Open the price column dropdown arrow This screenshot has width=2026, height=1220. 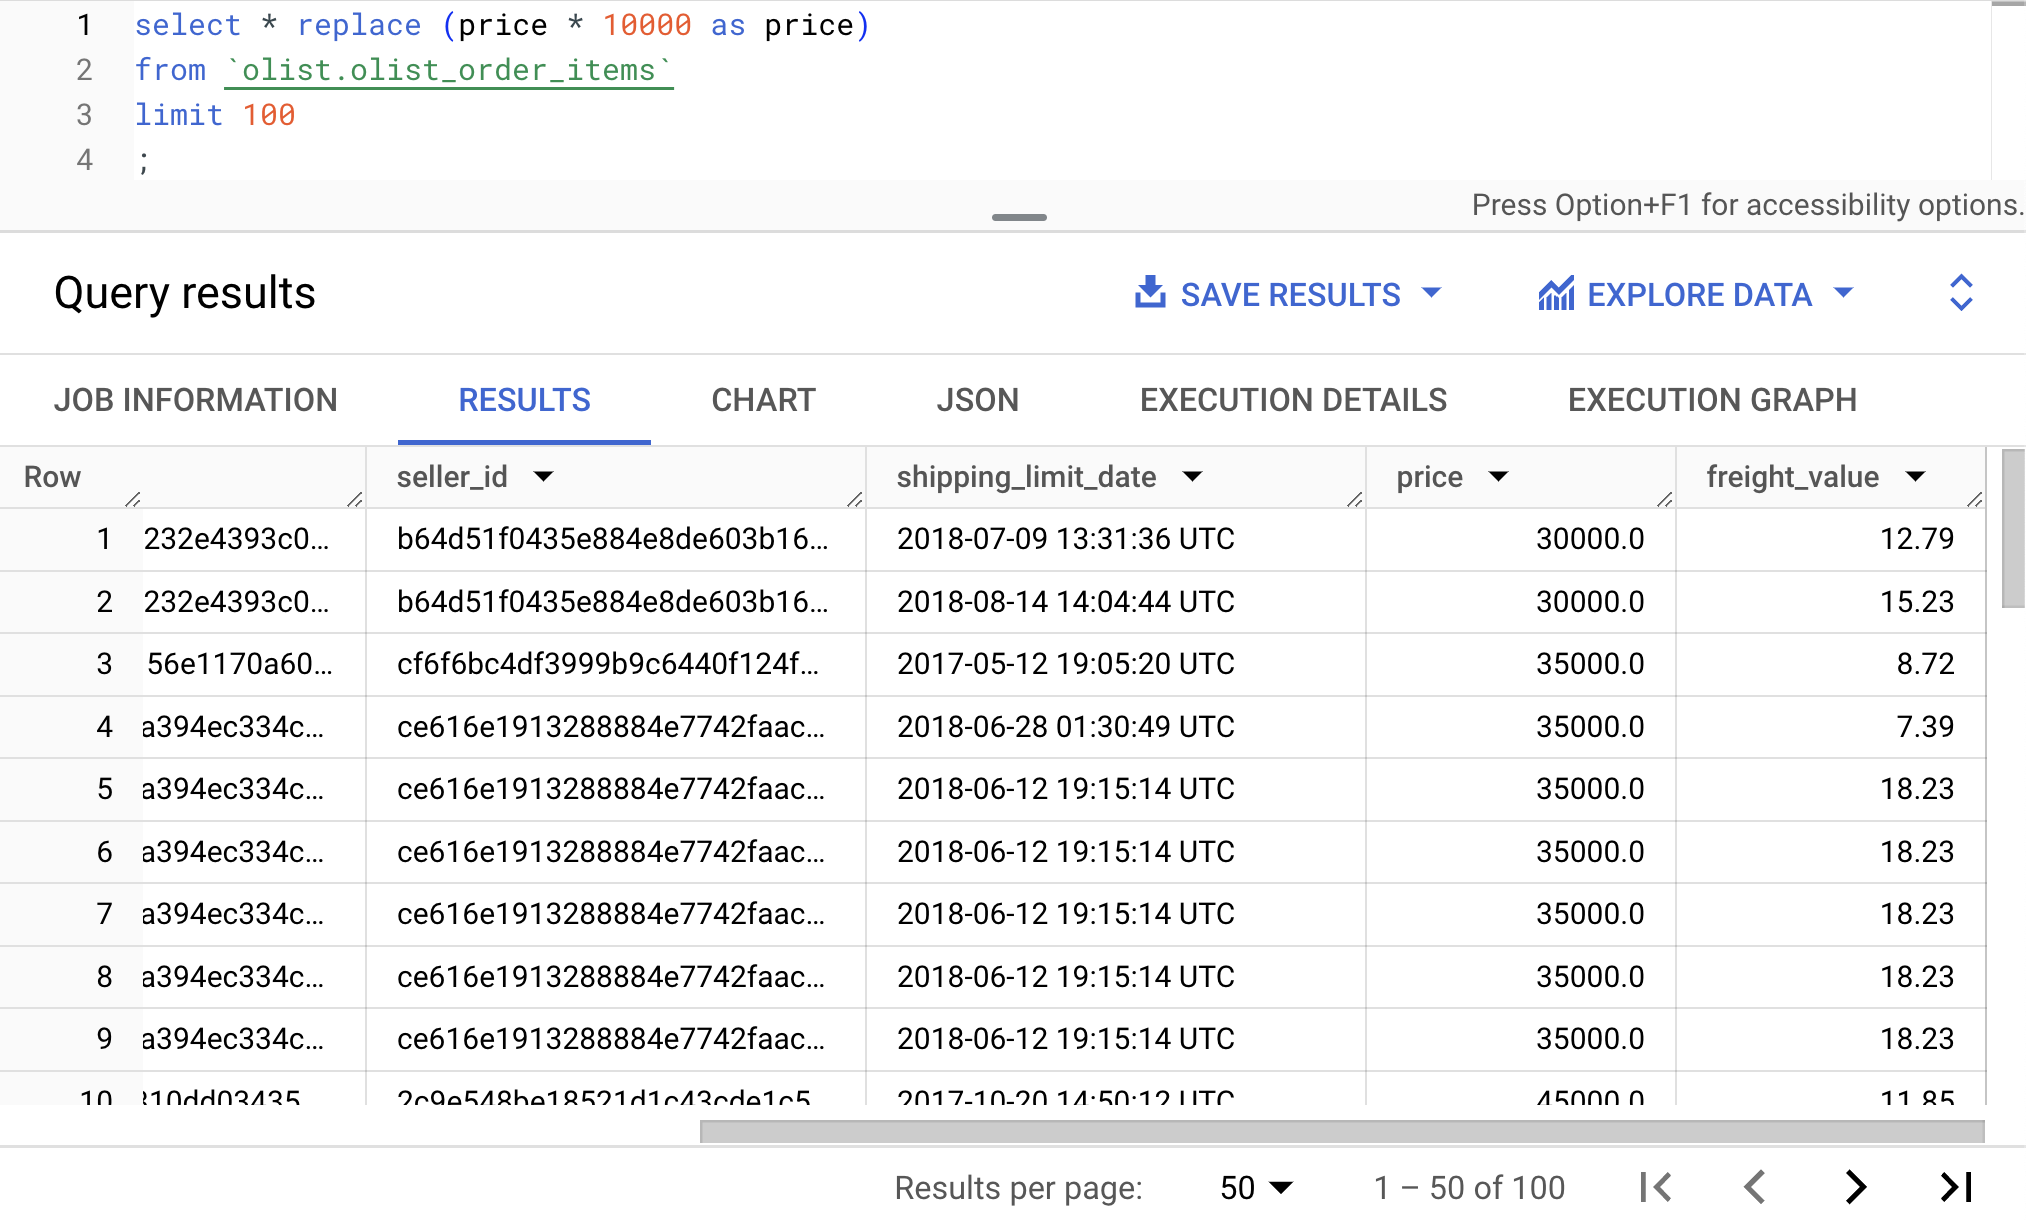(x=1498, y=477)
